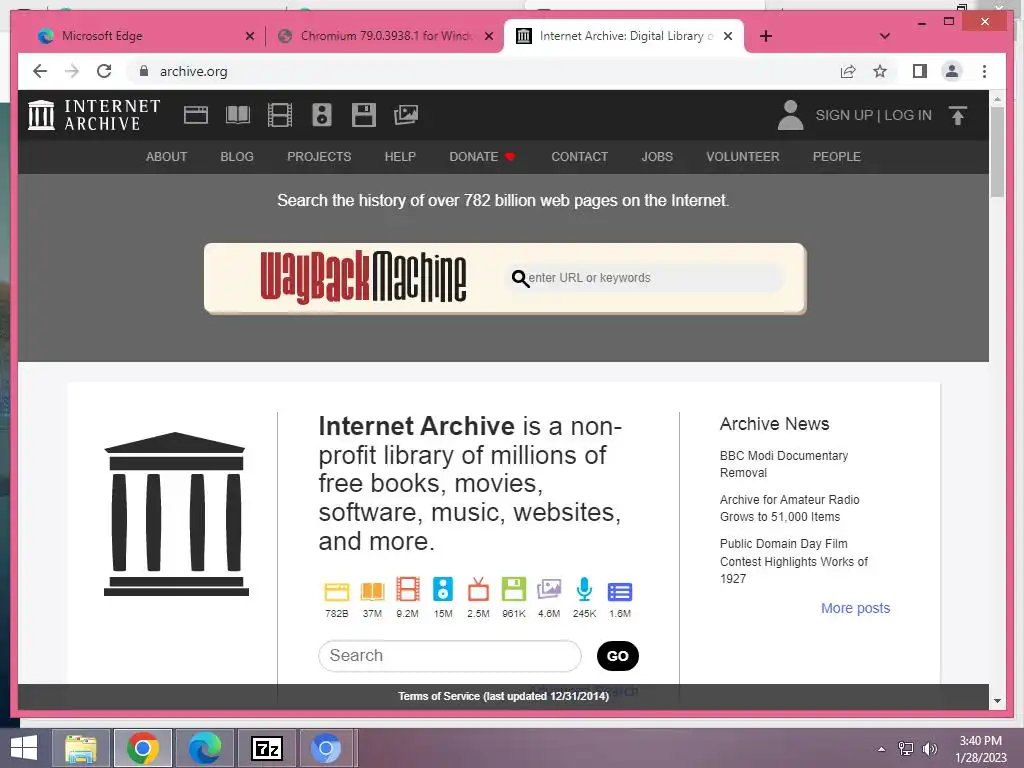Open the VOLUNTEER menu item

tap(743, 157)
